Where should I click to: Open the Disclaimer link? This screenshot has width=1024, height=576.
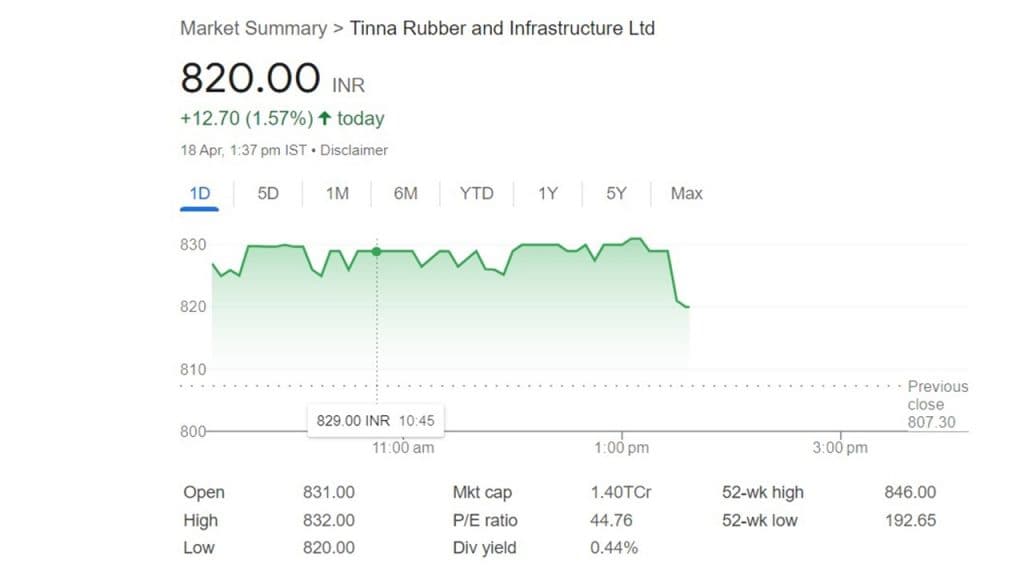pos(356,150)
